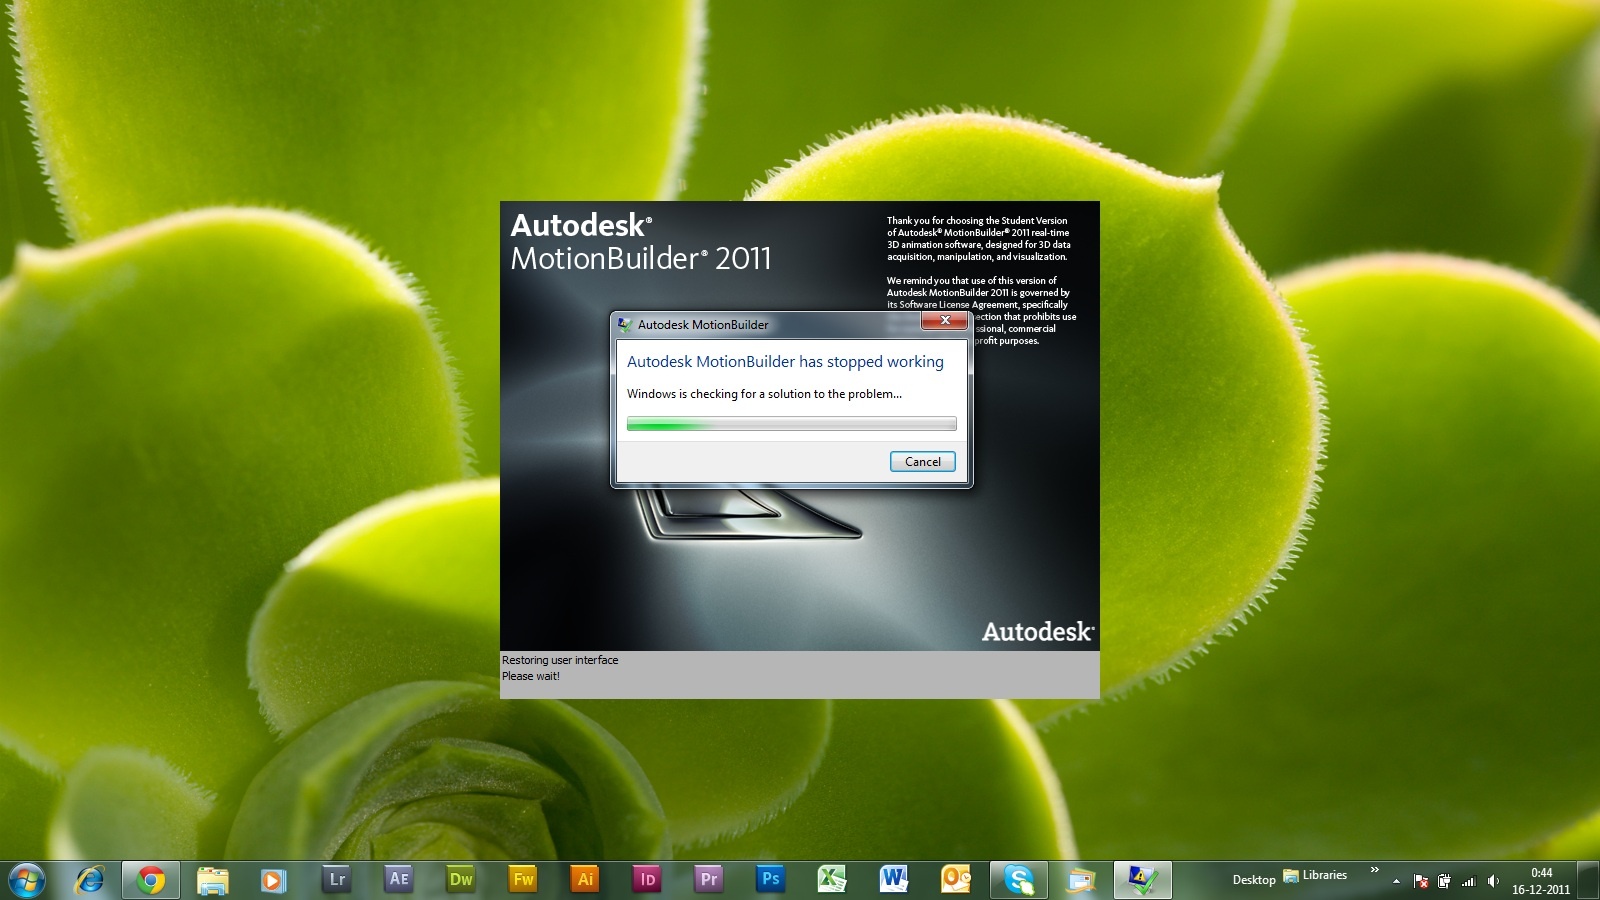Open Windows Explorer from the taskbar
Screen dimensions: 1600x900
tap(212, 880)
